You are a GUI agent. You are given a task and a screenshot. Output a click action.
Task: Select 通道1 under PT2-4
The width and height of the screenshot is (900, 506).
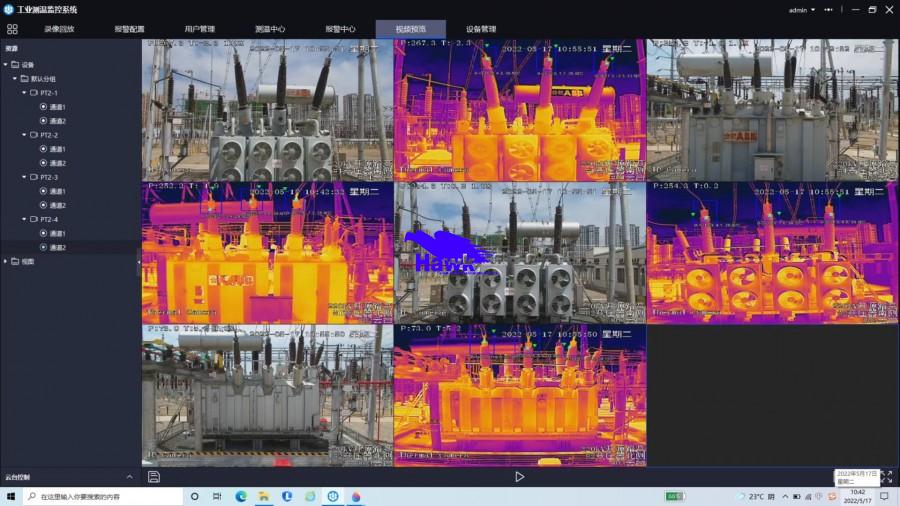point(57,233)
